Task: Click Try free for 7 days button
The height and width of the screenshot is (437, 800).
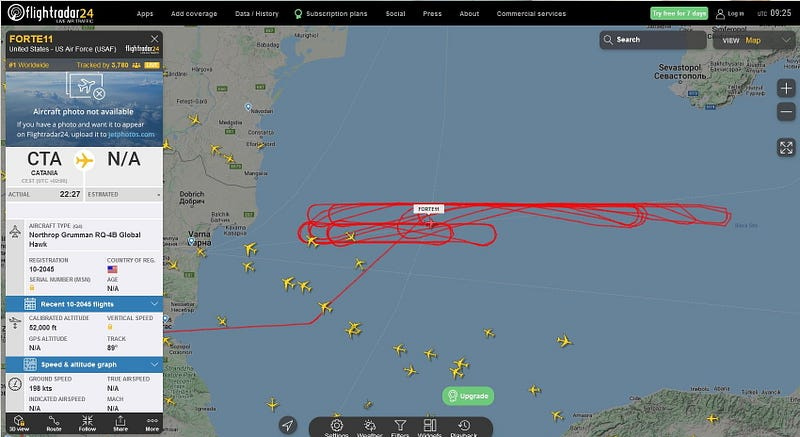Action: pyautogui.click(x=679, y=14)
